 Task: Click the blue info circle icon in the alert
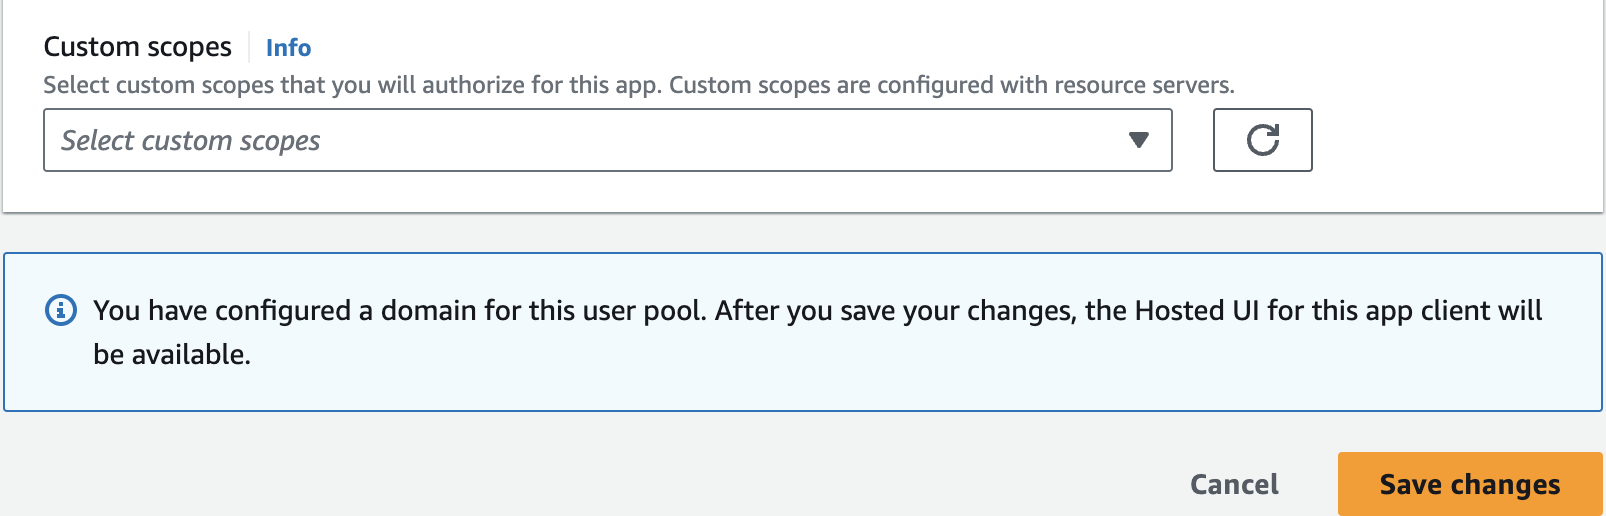click(61, 310)
